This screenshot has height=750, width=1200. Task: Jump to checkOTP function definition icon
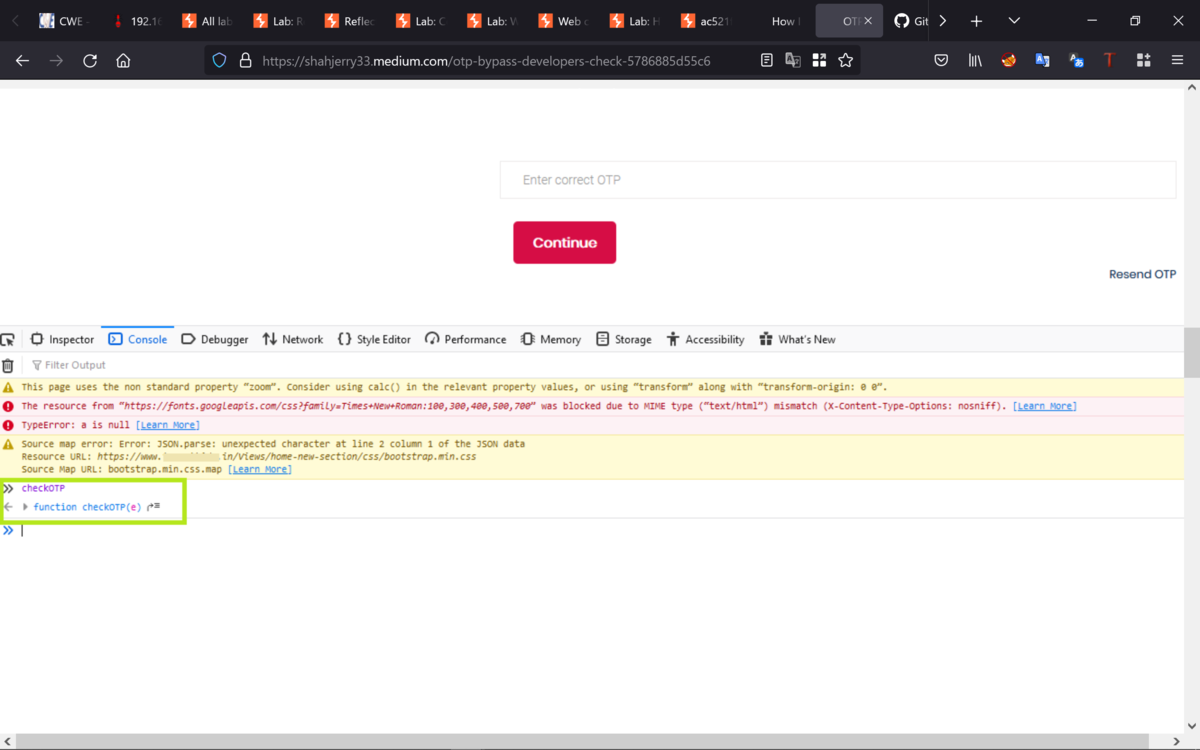[153, 507]
